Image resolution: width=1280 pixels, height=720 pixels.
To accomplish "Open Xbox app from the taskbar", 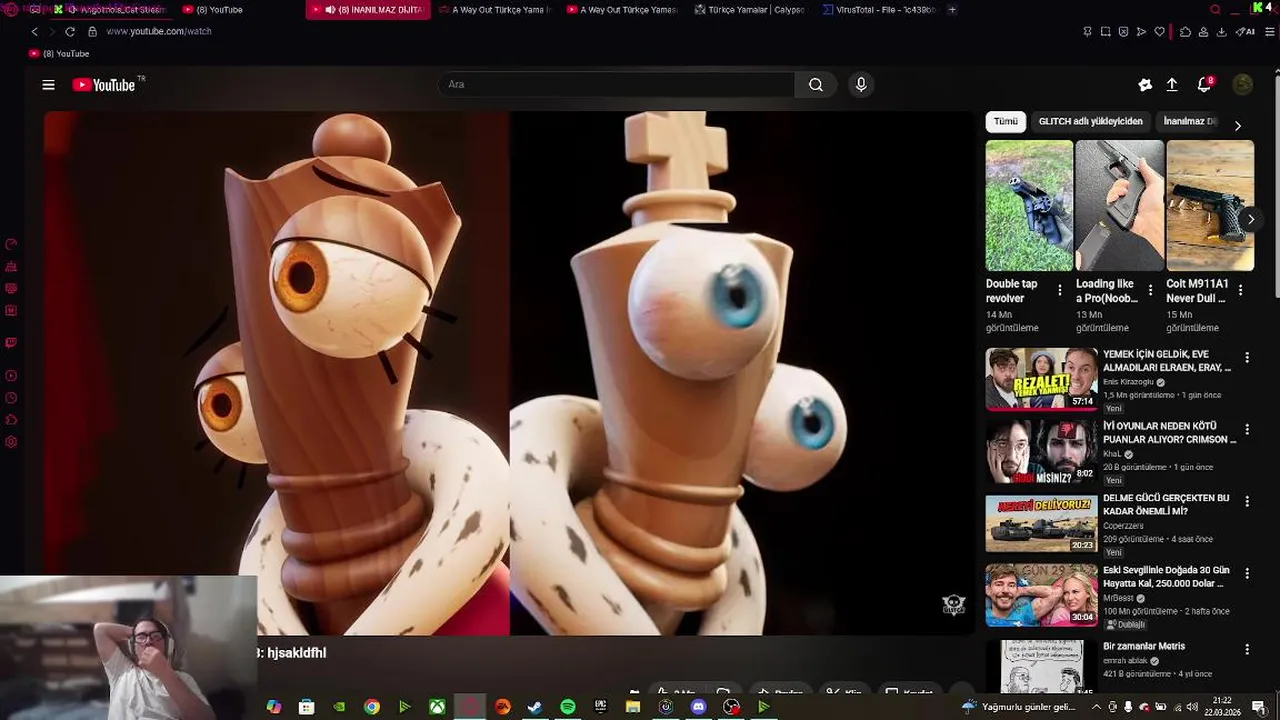I will [437, 707].
